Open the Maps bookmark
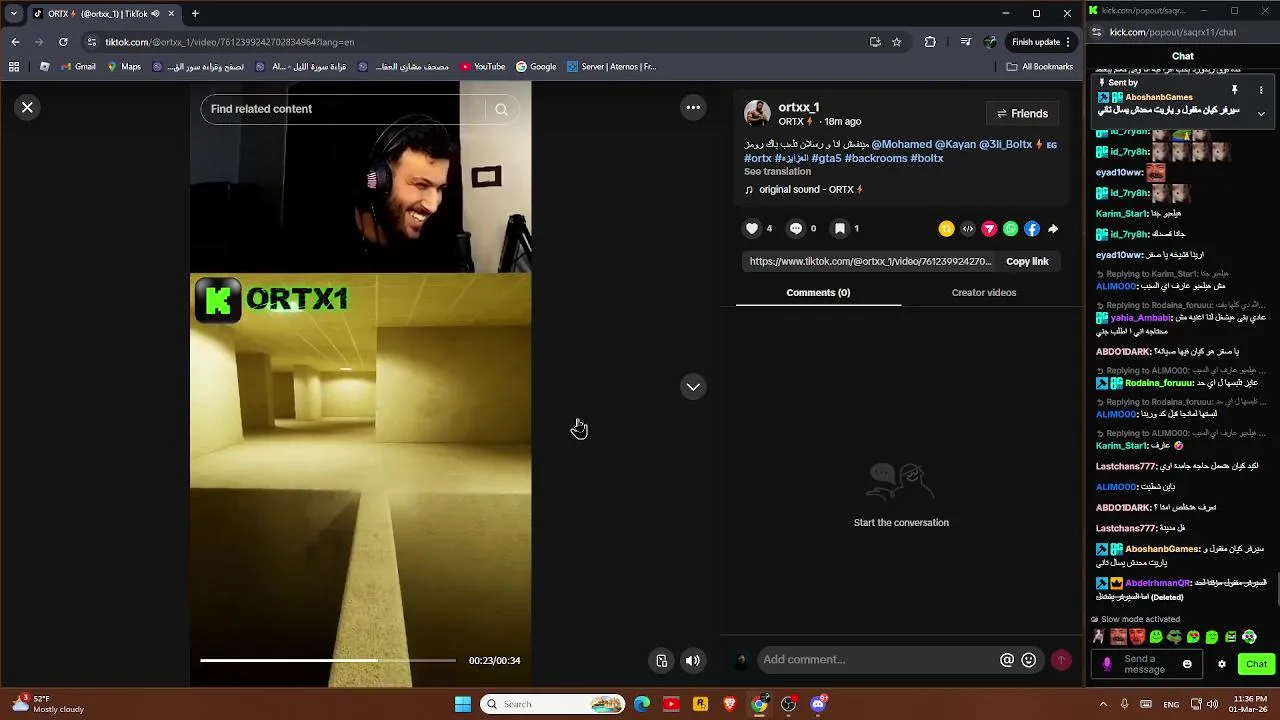The height and width of the screenshot is (720, 1280). pyautogui.click(x=123, y=67)
